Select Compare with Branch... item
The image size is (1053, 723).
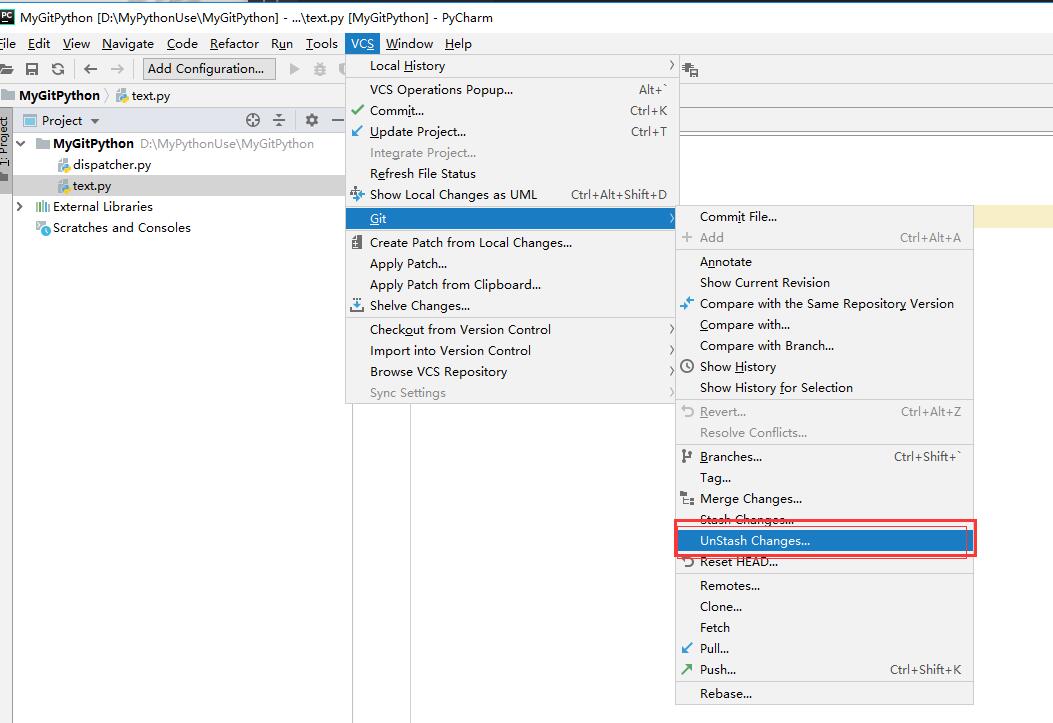[x=824, y=346]
